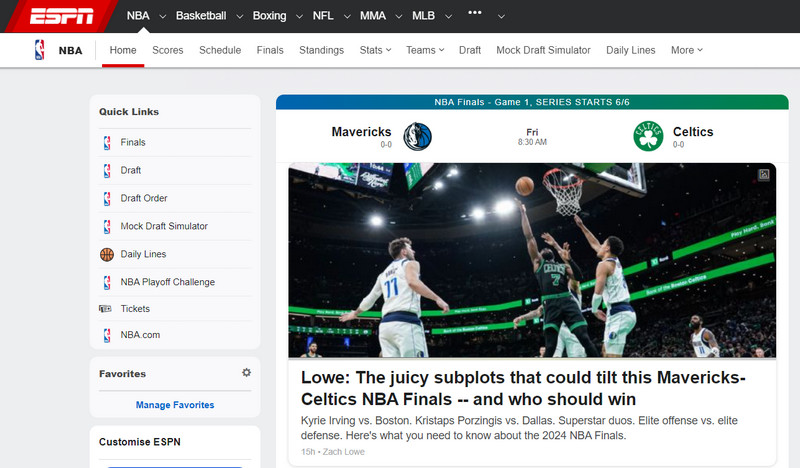Image resolution: width=800 pixels, height=468 pixels.
Task: Click the Dallas Mavericks team logo
Action: [x=417, y=137]
